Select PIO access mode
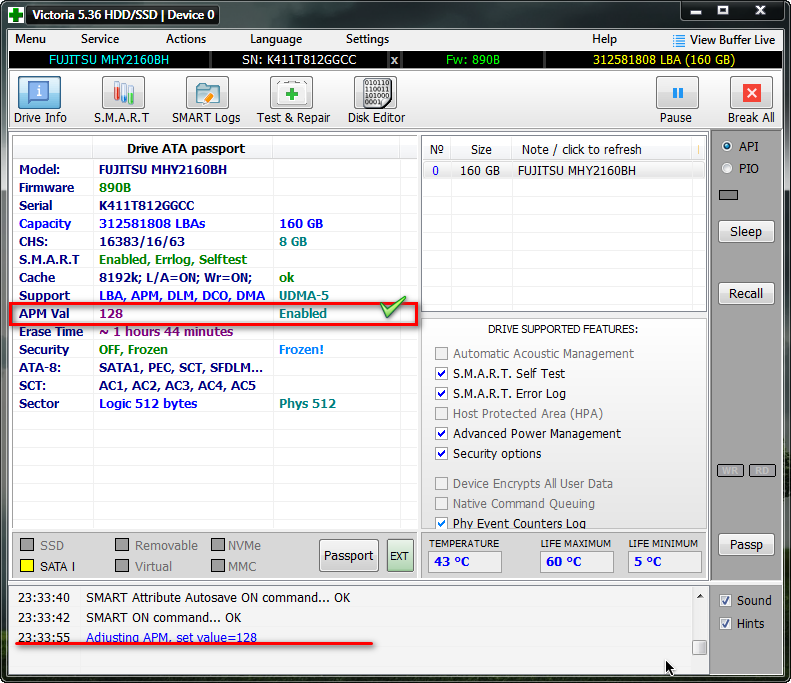The width and height of the screenshot is (791, 683). (x=727, y=168)
